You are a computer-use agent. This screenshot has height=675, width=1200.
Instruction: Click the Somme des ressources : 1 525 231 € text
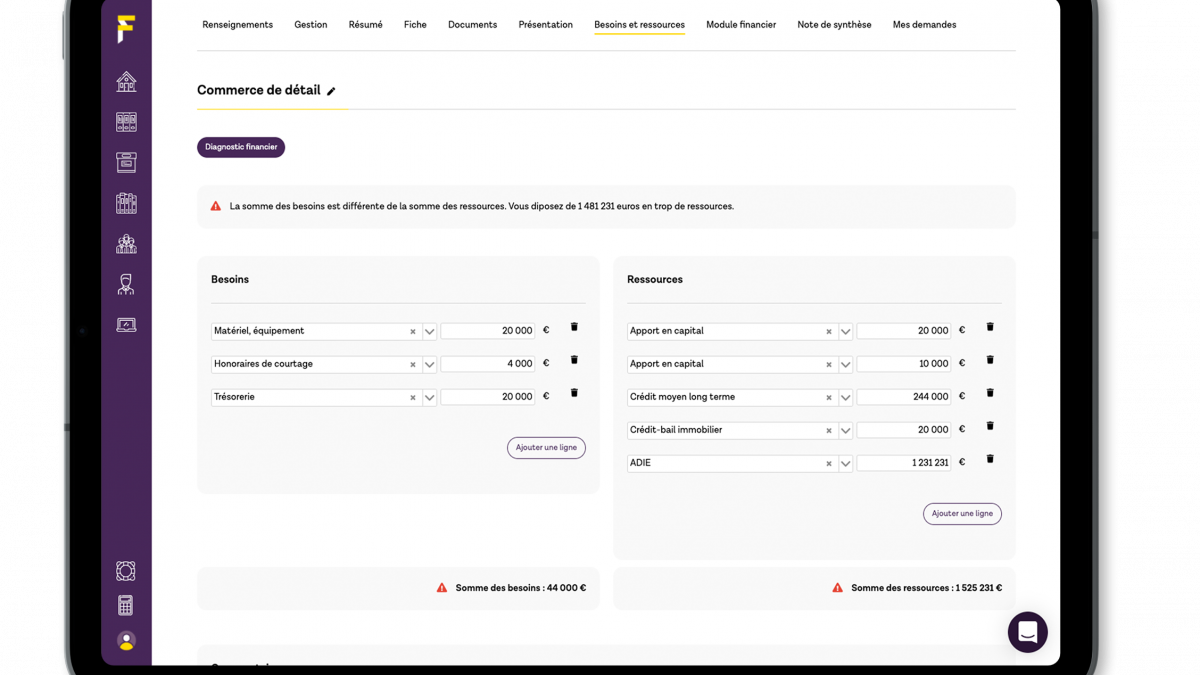point(926,588)
